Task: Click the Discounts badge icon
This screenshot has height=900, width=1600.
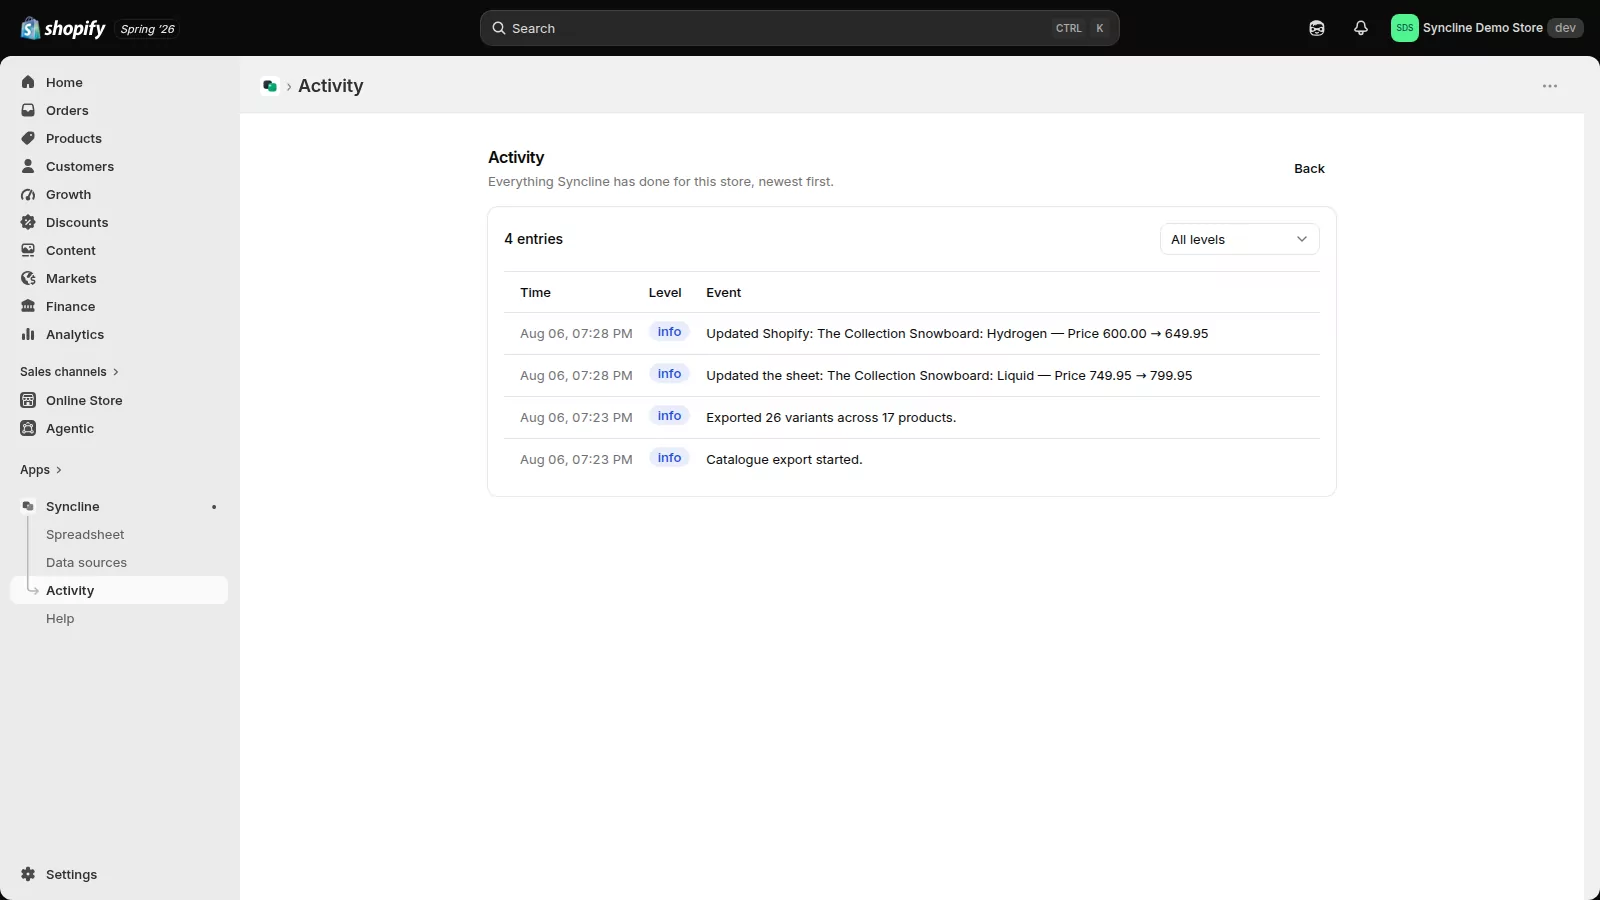Action: (x=28, y=222)
